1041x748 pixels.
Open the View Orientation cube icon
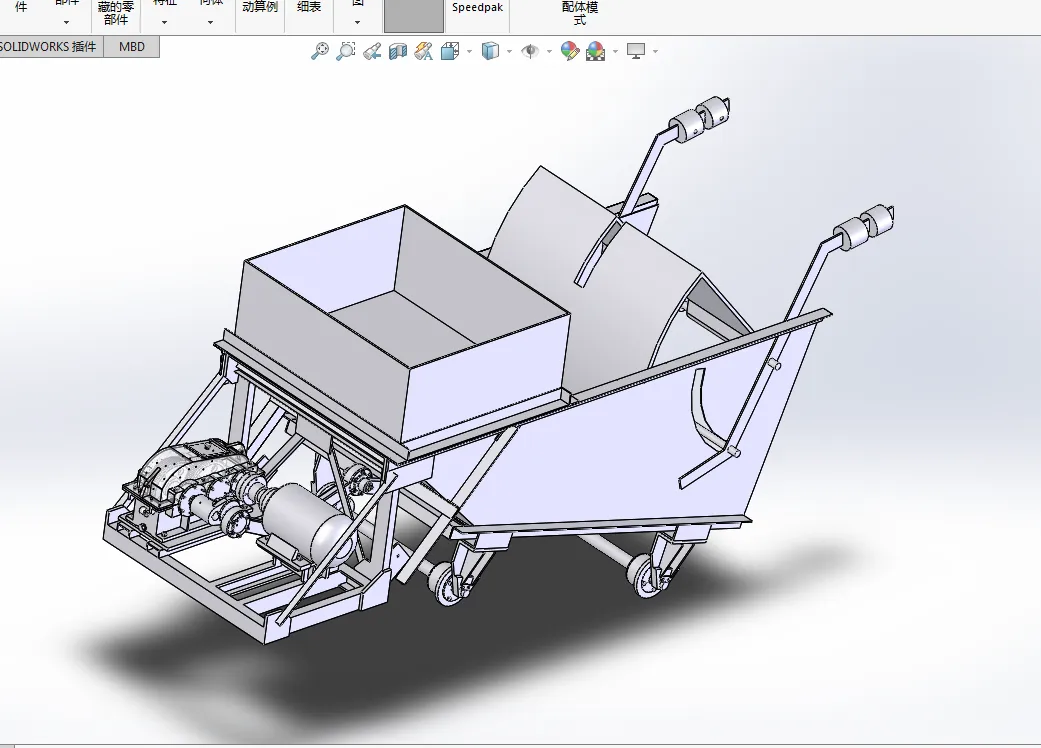point(450,51)
